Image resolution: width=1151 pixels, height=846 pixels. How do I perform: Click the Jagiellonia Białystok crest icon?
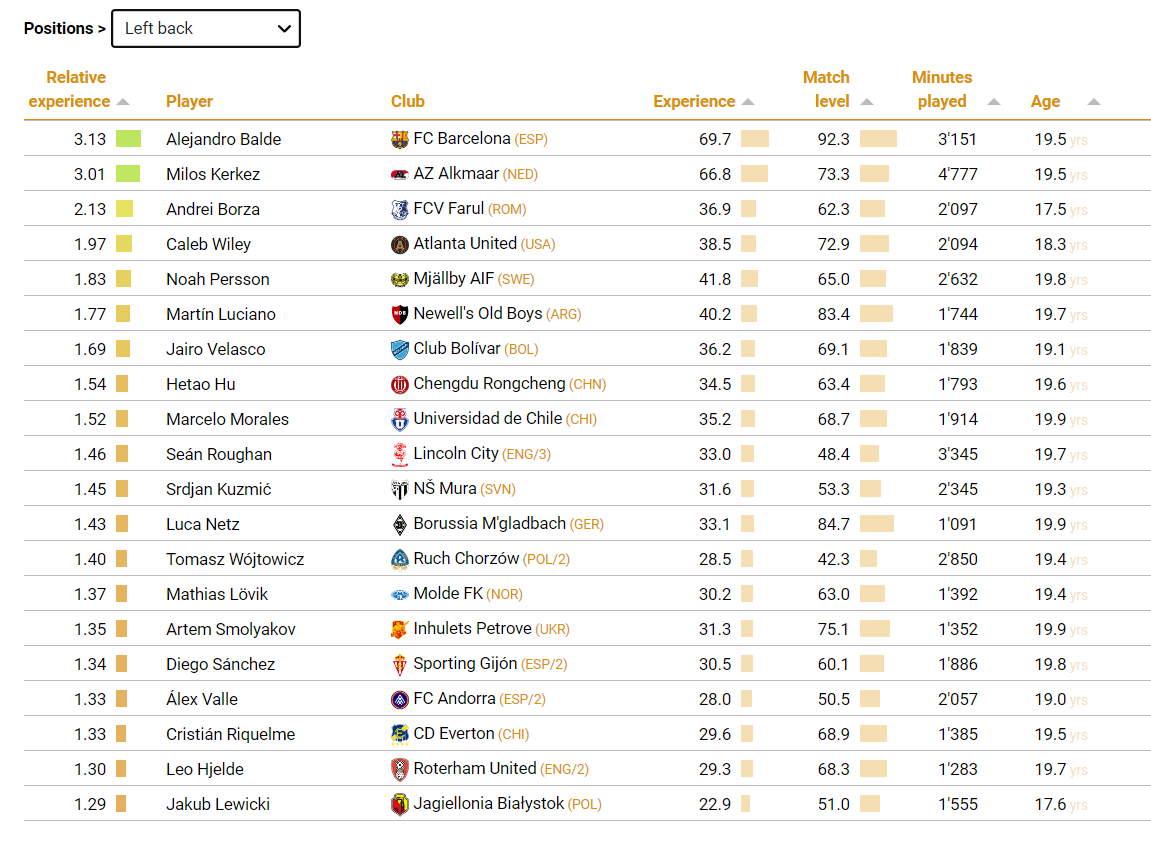point(400,805)
